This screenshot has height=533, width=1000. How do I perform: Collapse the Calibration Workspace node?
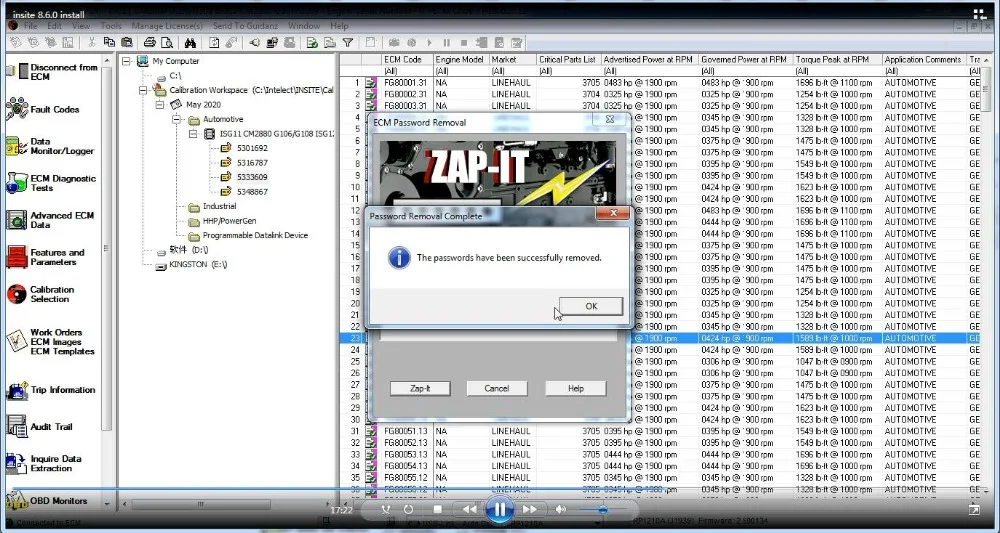pyautogui.click(x=143, y=91)
